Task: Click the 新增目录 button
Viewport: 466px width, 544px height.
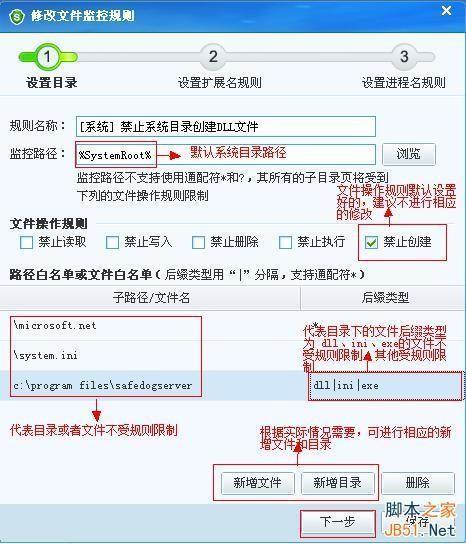Action: 338,483
